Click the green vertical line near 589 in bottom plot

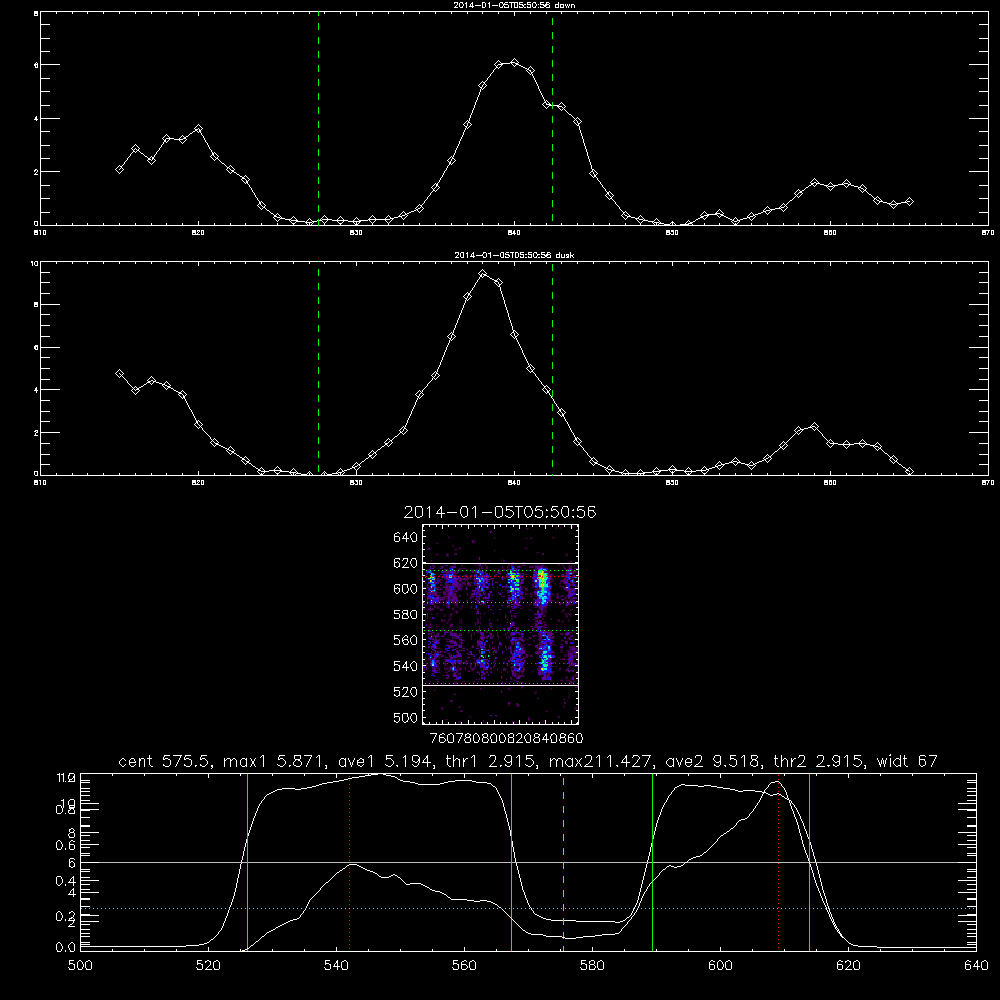pyautogui.click(x=652, y=861)
